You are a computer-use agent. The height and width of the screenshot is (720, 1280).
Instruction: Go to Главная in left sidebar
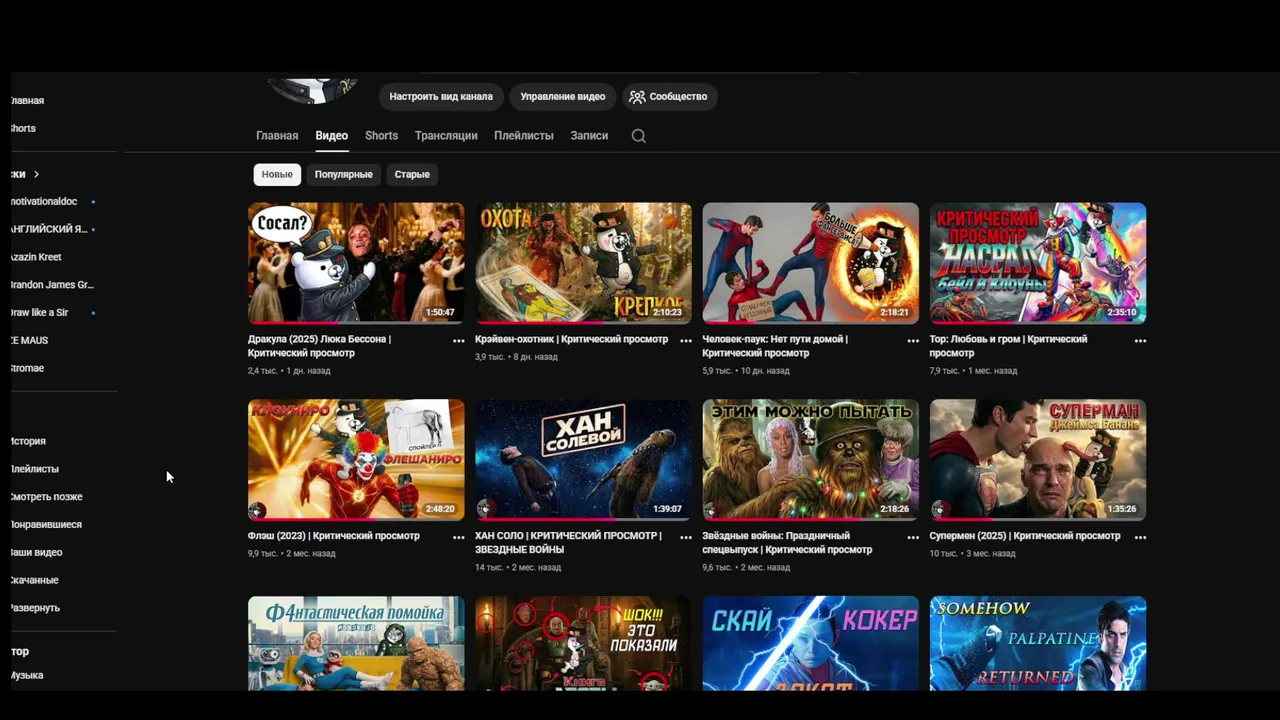click(x=28, y=101)
